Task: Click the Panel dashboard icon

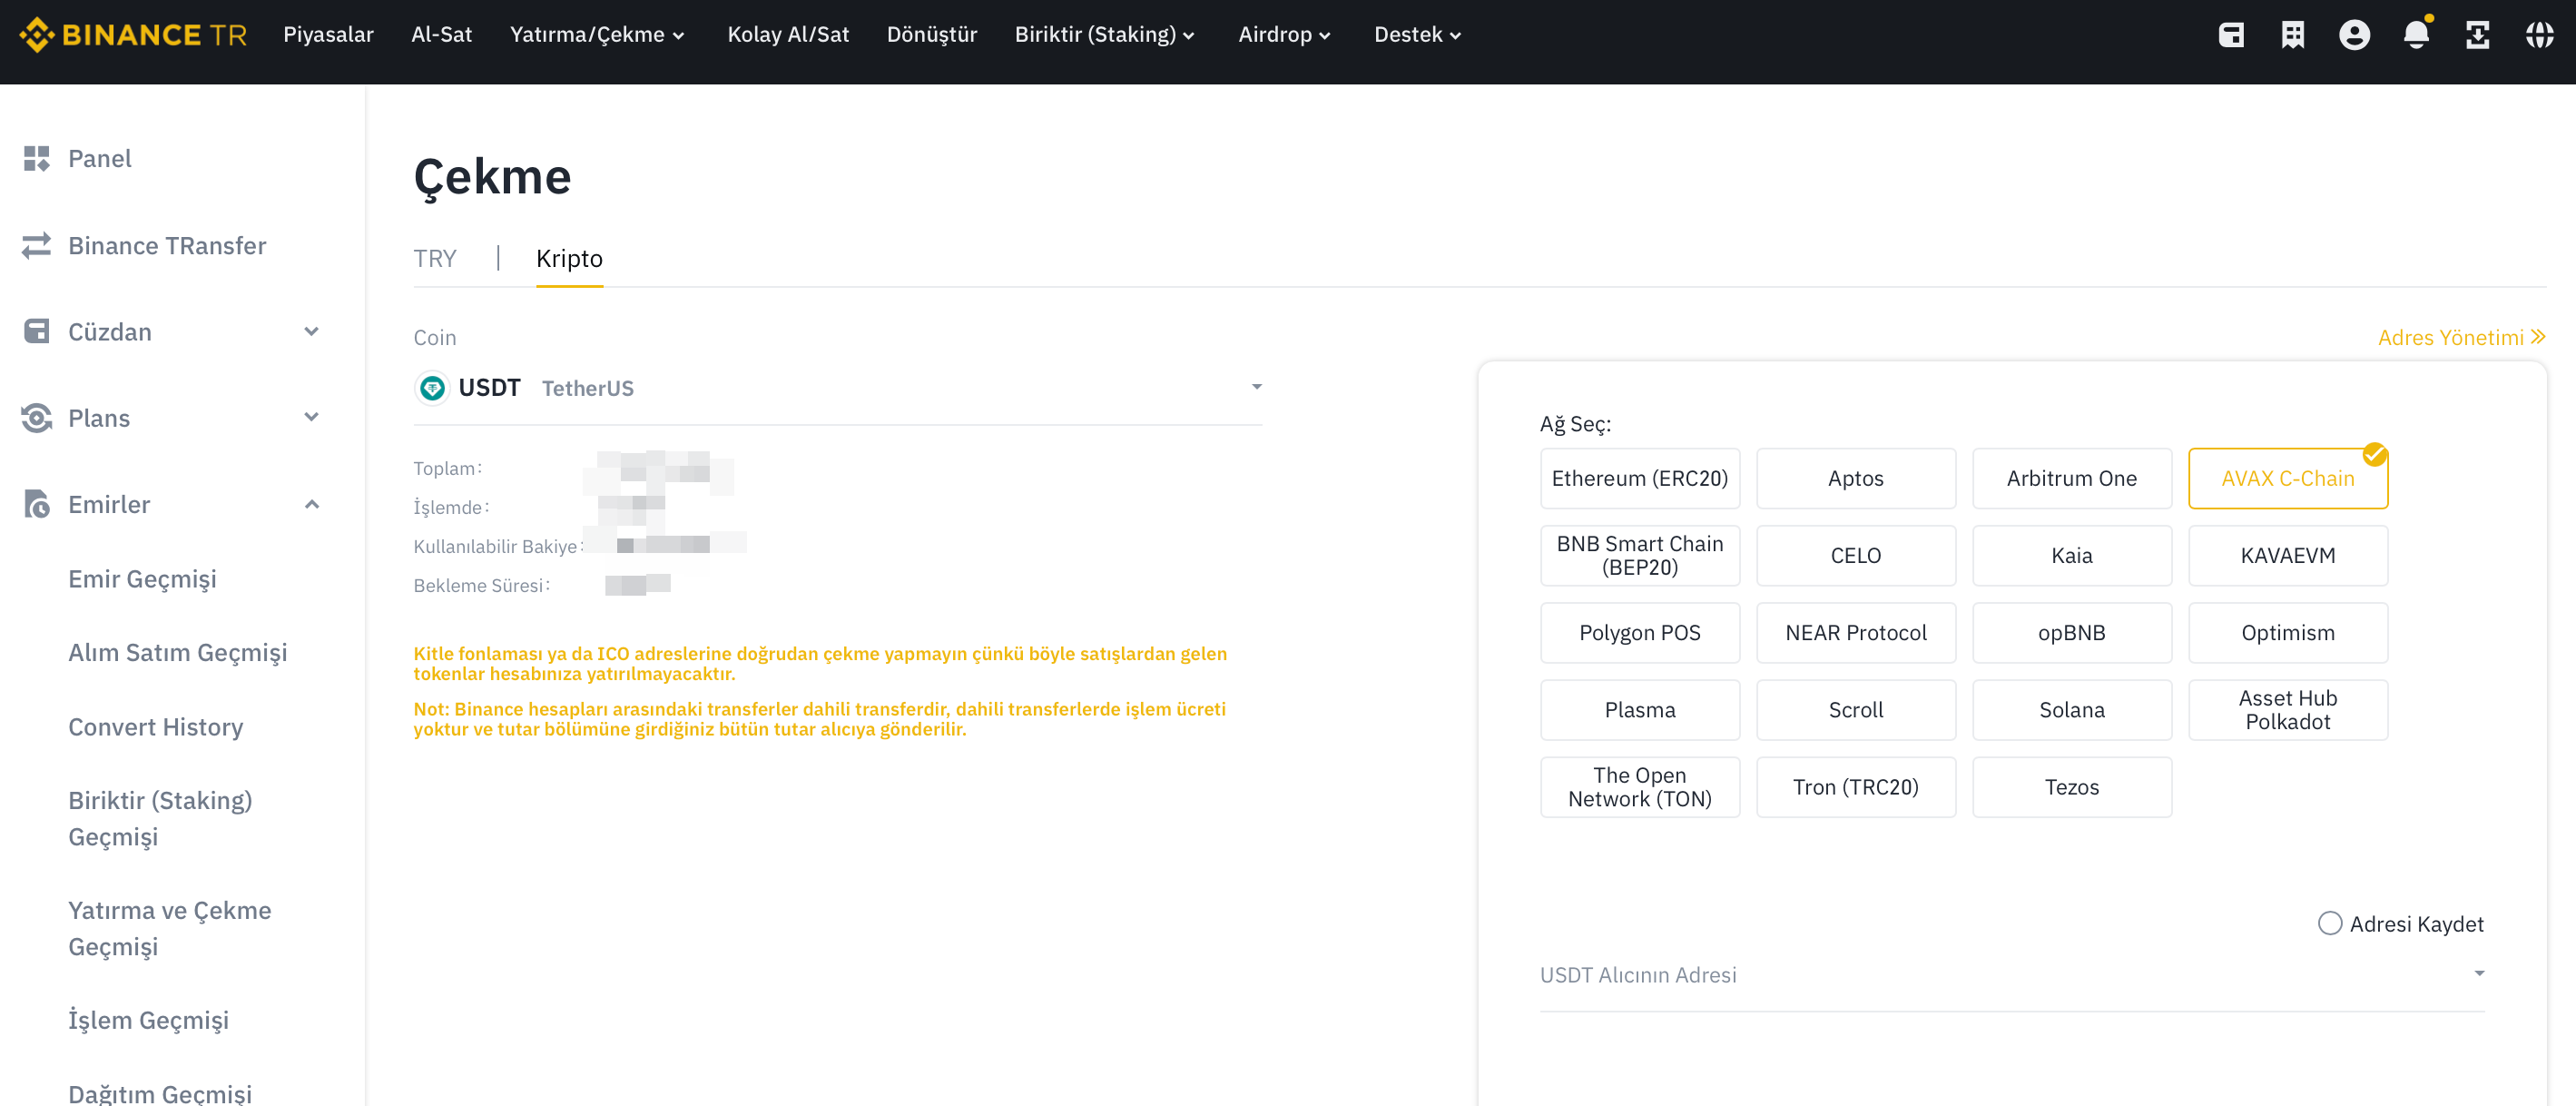Action: [x=37, y=158]
